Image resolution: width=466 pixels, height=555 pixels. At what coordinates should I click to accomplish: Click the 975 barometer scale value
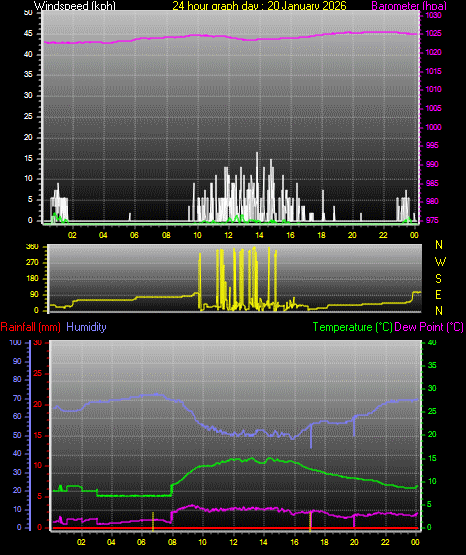coord(432,220)
